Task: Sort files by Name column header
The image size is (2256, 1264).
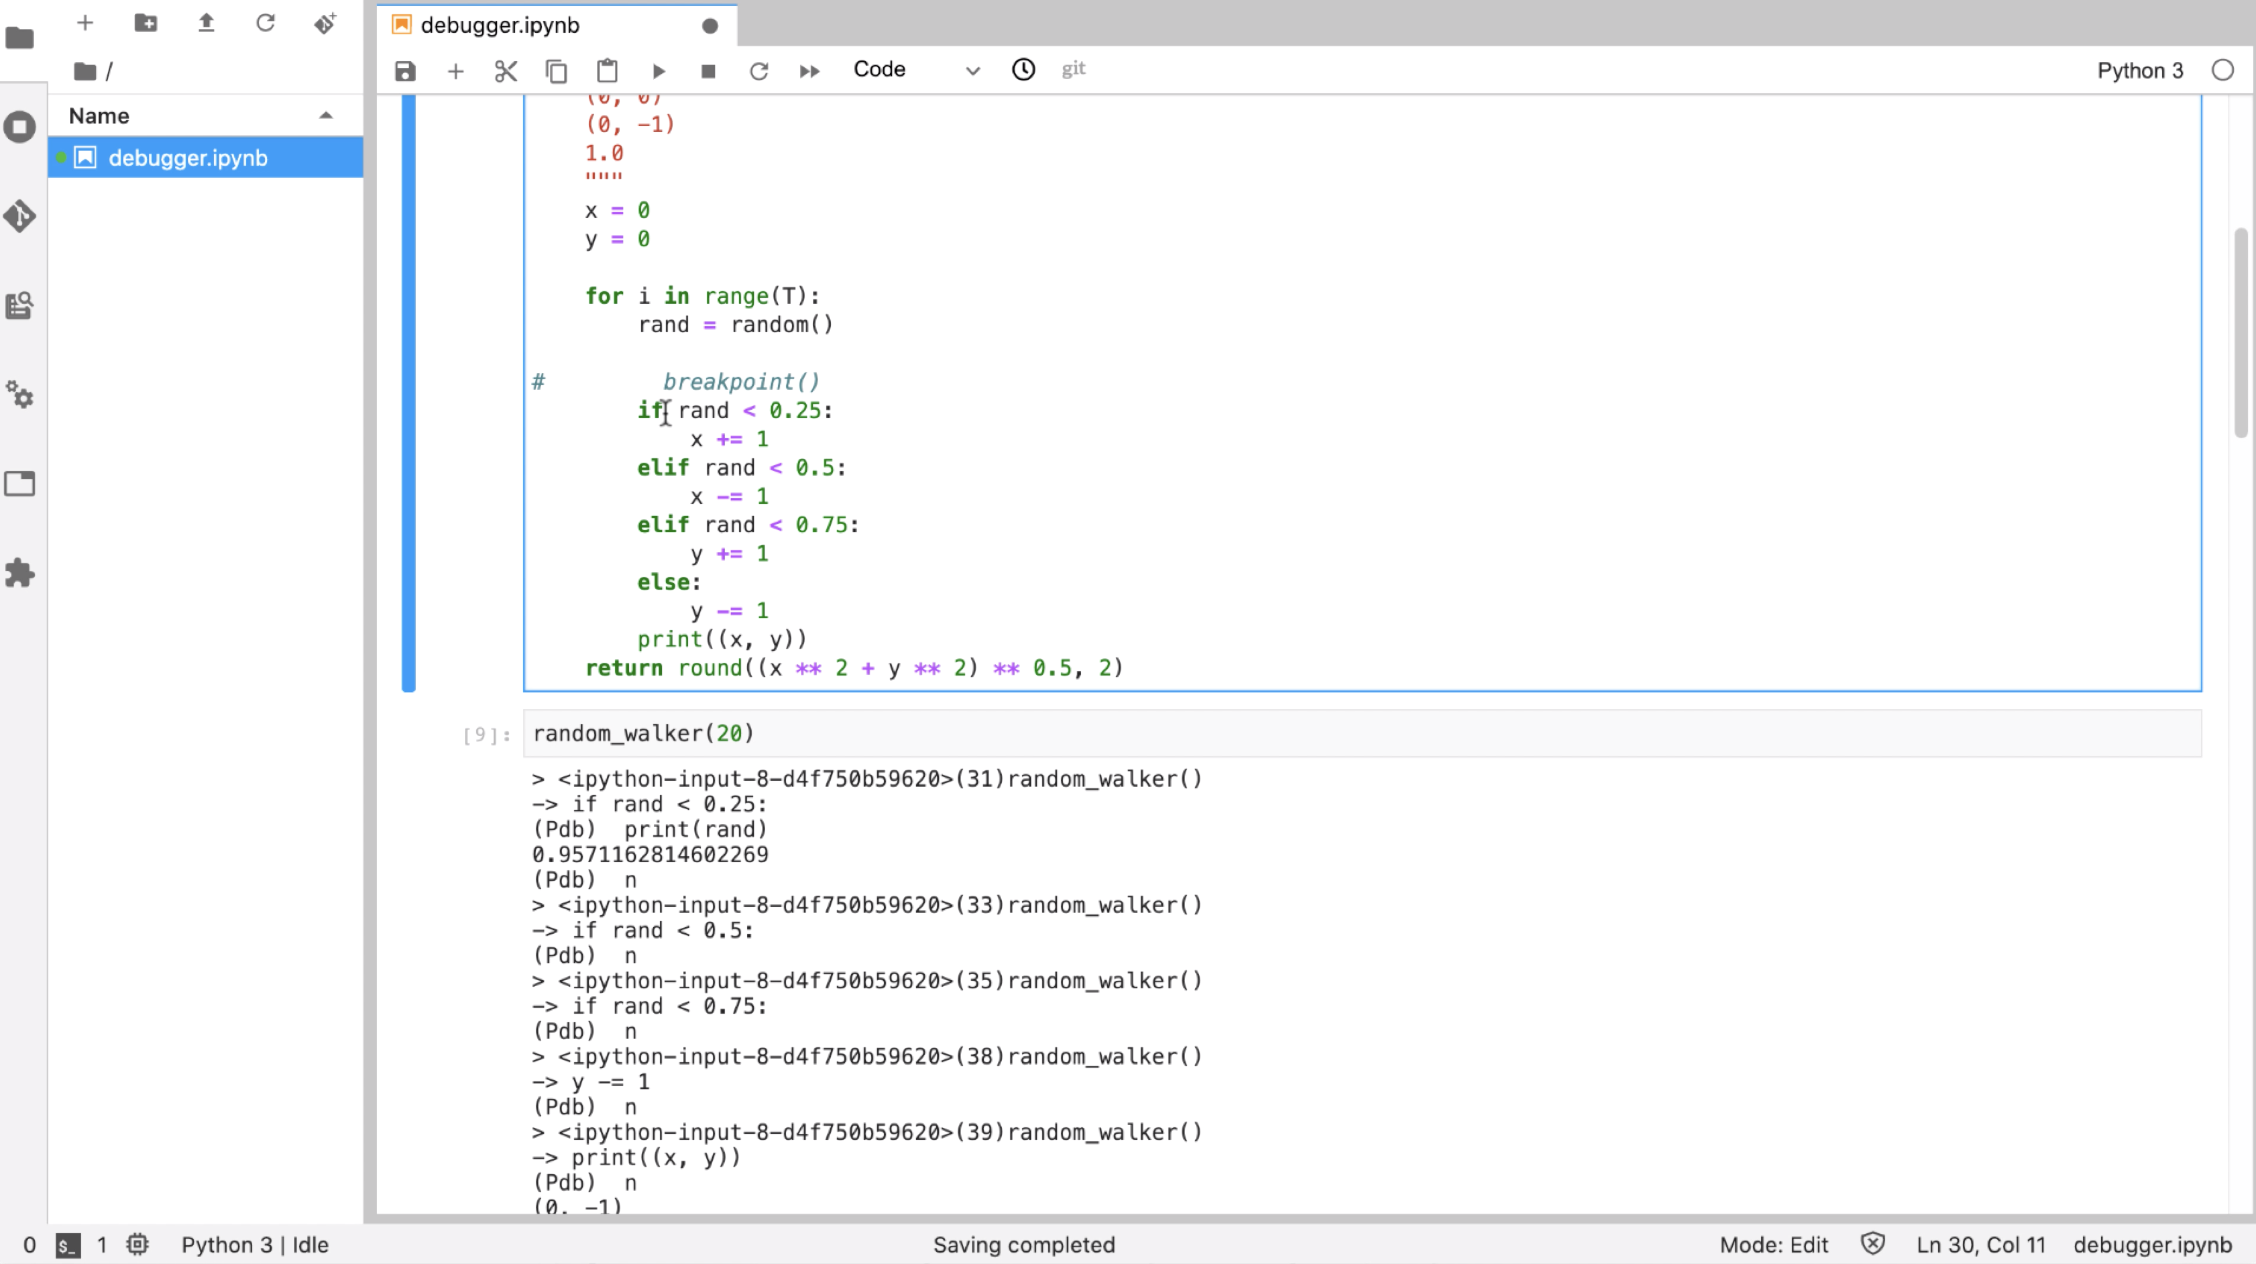Action: pos(99,116)
